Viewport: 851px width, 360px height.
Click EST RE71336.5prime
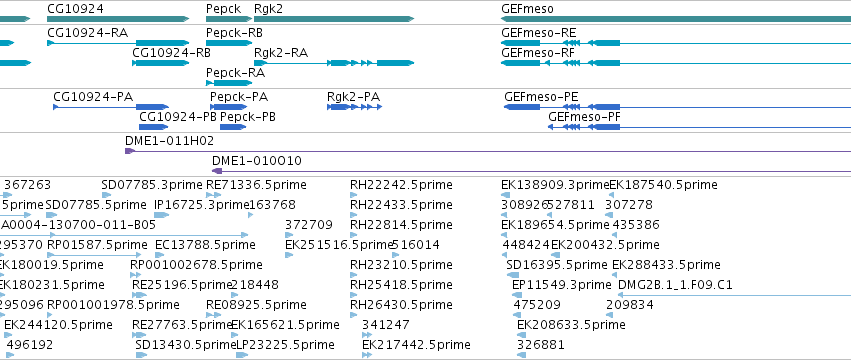point(256,185)
